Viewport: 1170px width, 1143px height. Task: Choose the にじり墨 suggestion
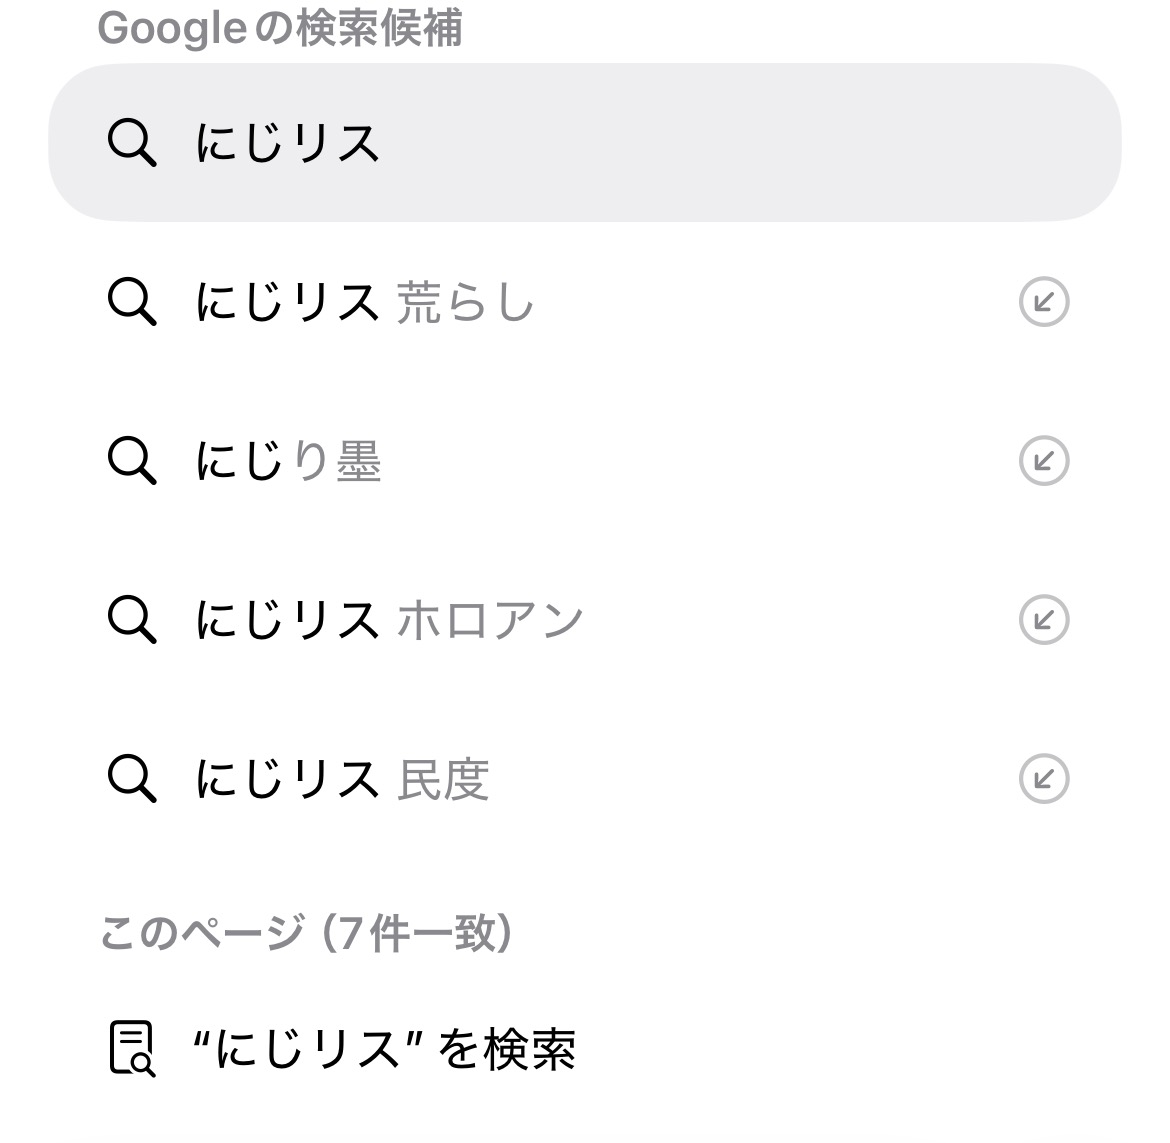click(290, 461)
